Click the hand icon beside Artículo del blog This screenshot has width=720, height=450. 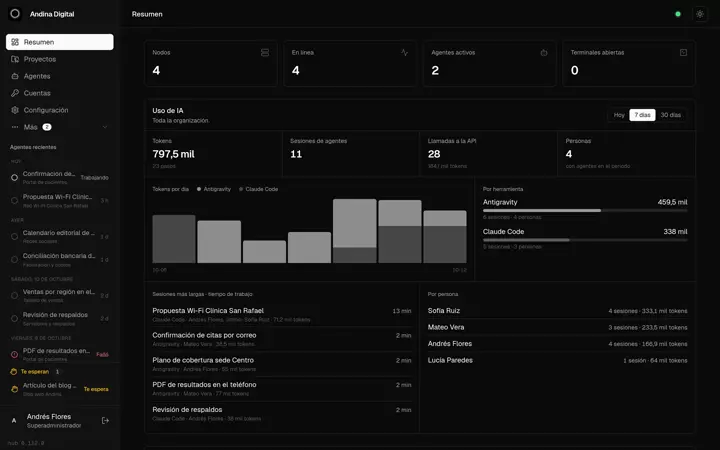click(x=14, y=389)
